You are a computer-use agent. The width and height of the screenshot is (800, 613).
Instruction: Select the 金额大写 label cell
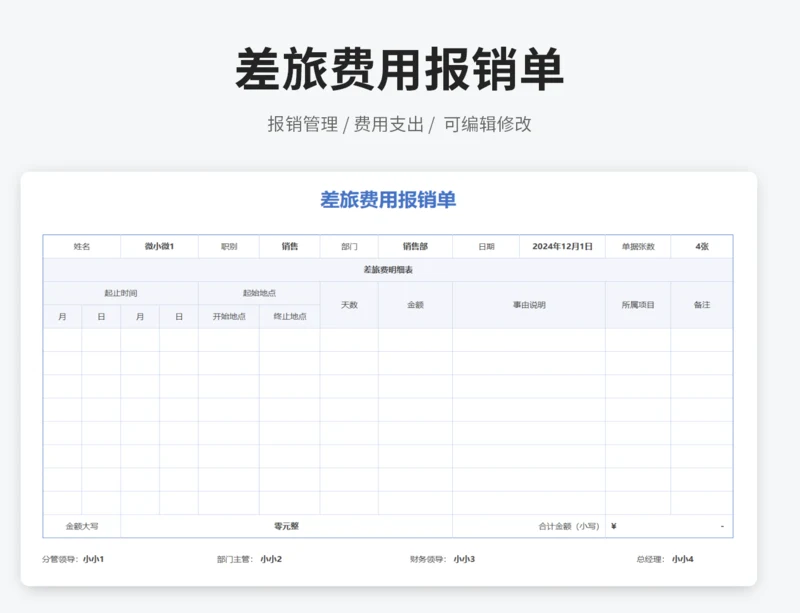(82, 526)
